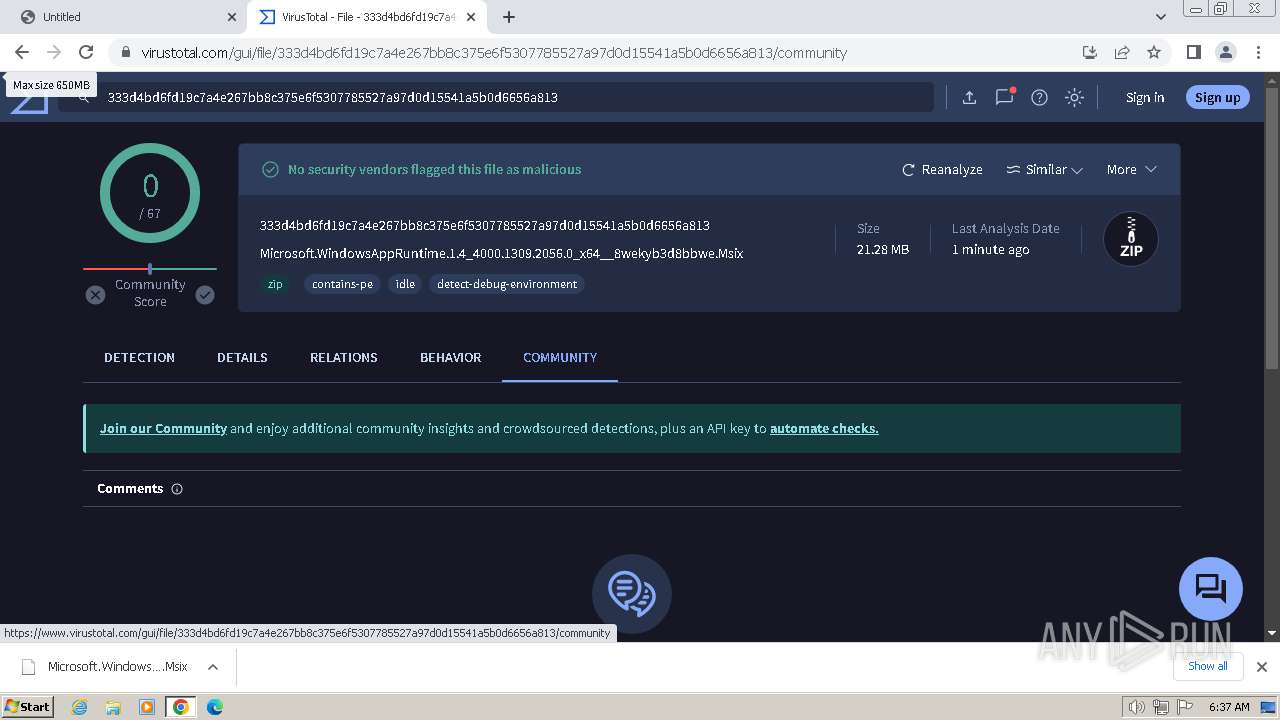Reanalyze the file
Image resolution: width=1280 pixels, height=720 pixels.
(942, 170)
